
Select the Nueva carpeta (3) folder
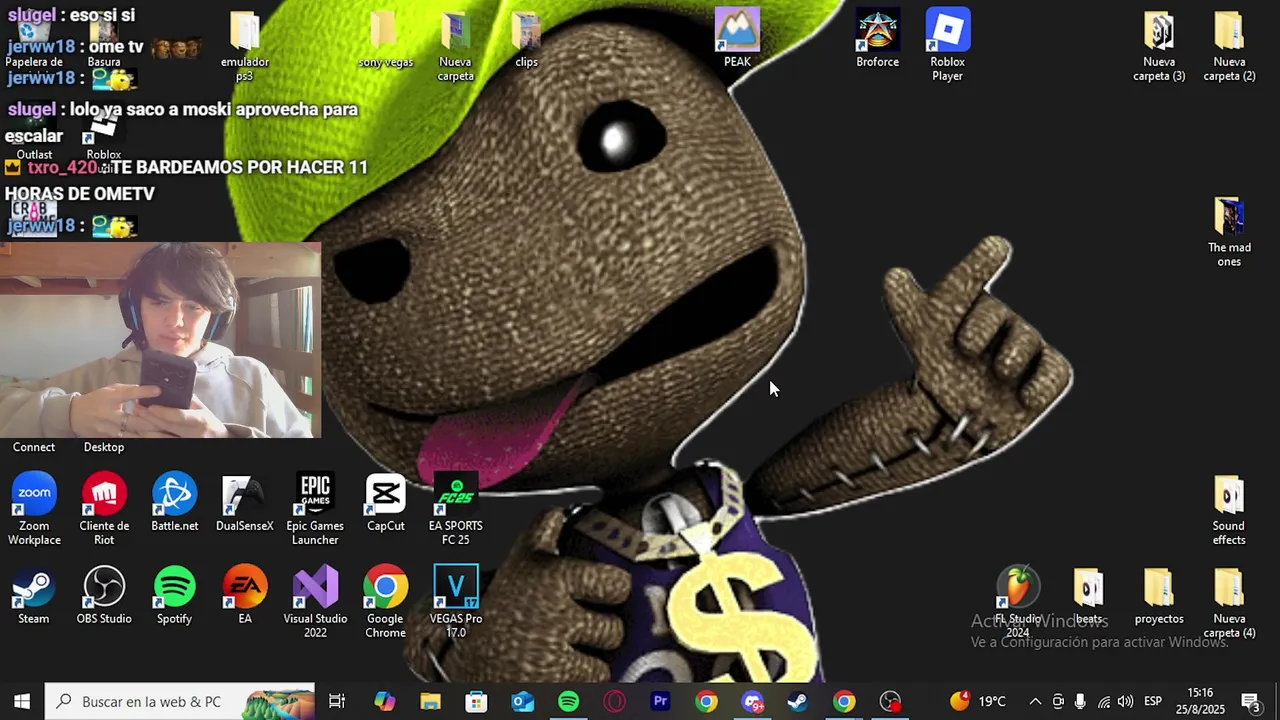click(1159, 44)
